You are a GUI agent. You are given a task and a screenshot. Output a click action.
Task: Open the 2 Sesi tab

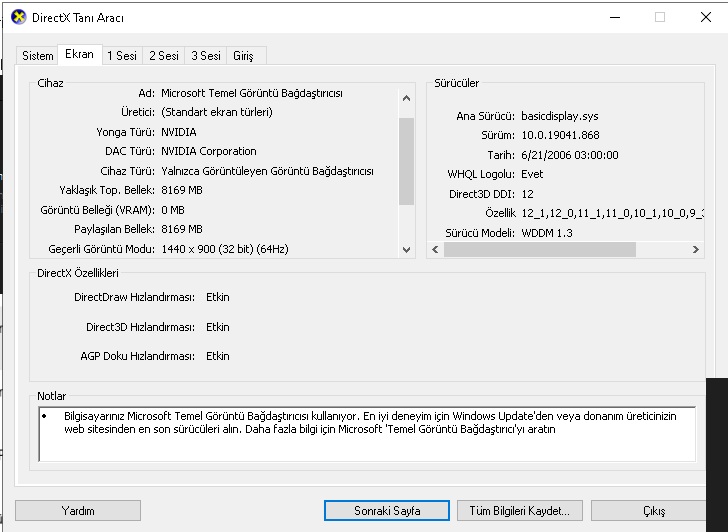pyautogui.click(x=164, y=56)
